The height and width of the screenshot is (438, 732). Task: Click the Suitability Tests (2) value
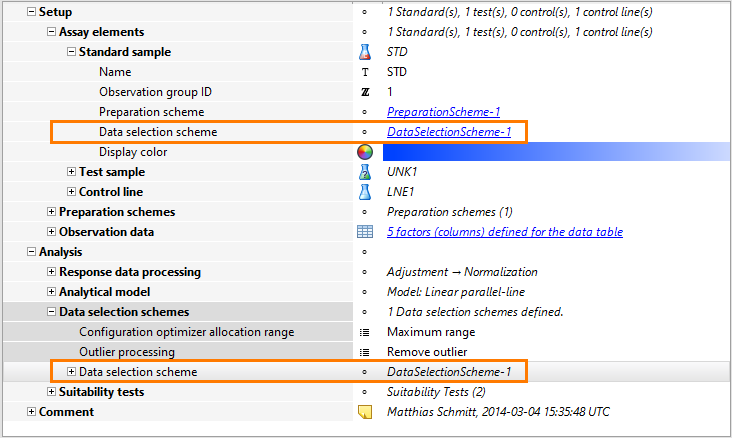click(x=436, y=392)
